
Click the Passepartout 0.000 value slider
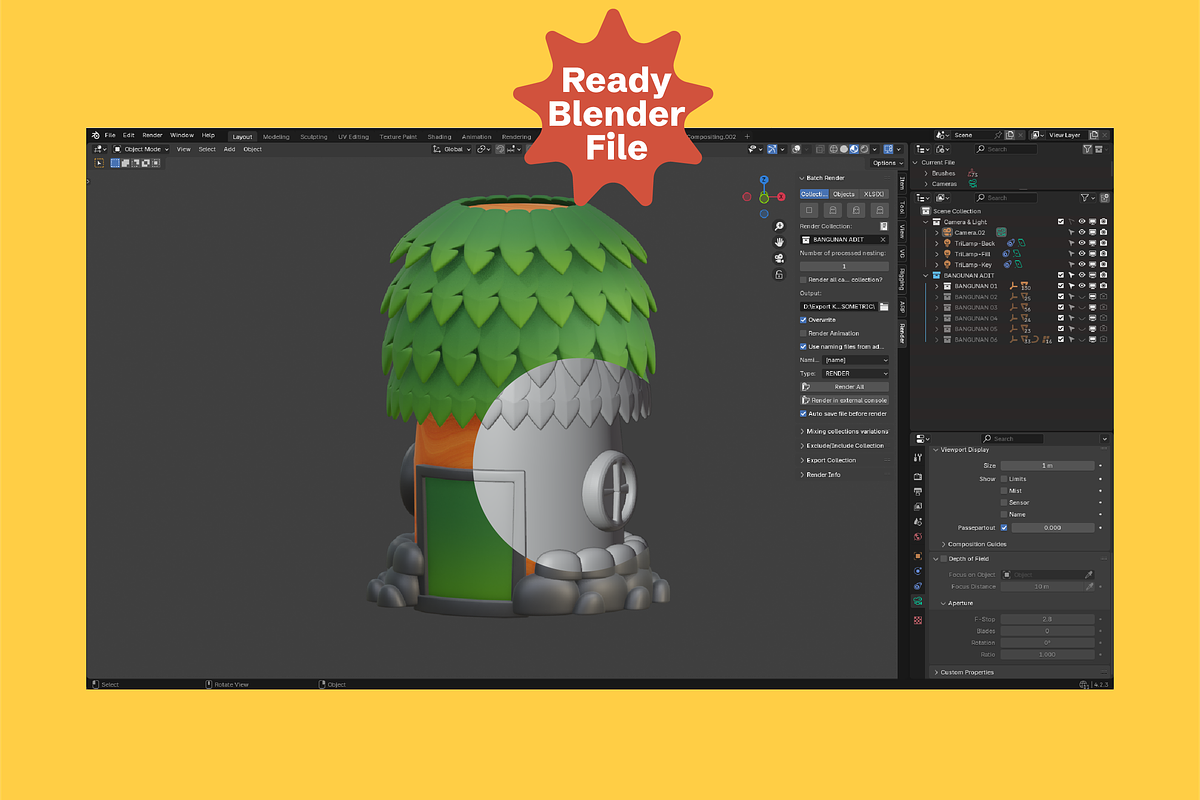1053,527
